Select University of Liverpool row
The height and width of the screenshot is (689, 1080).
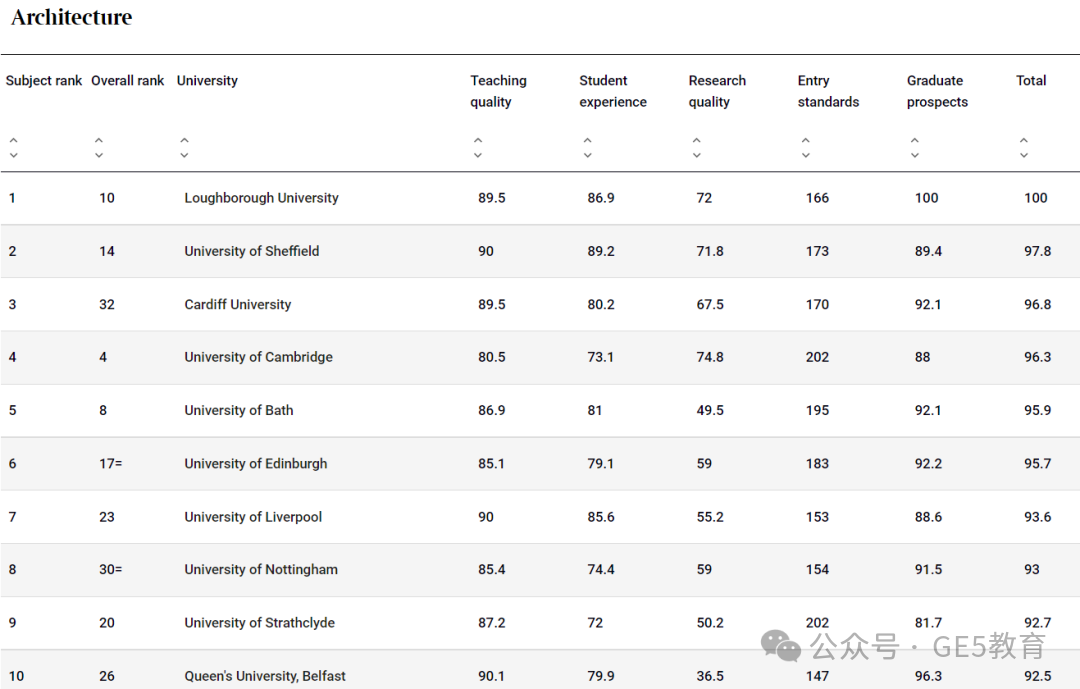click(x=540, y=517)
